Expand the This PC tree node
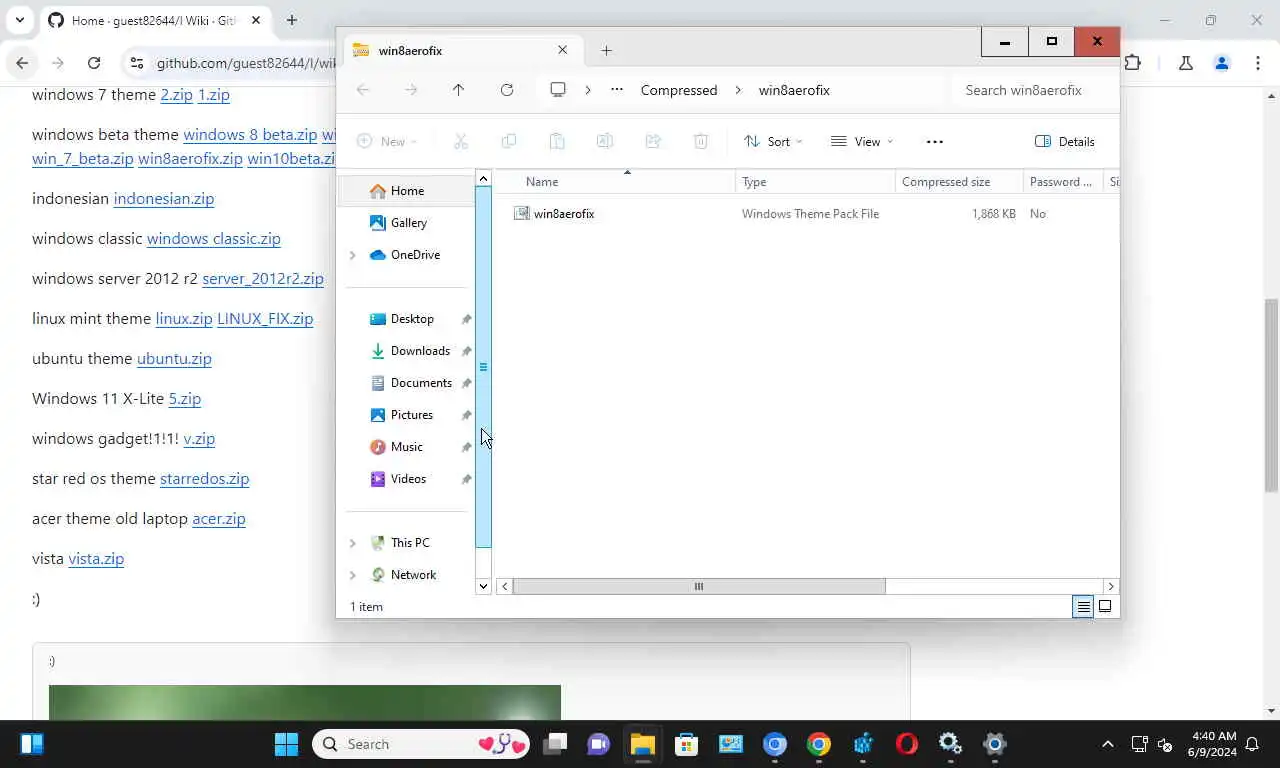 click(x=352, y=543)
